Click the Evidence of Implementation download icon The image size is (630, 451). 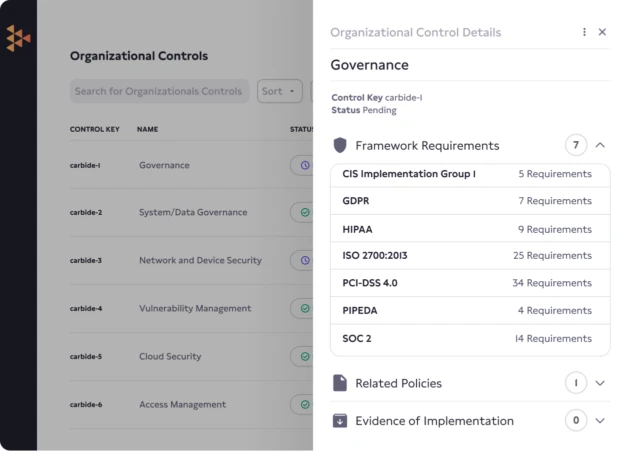pyautogui.click(x=340, y=421)
